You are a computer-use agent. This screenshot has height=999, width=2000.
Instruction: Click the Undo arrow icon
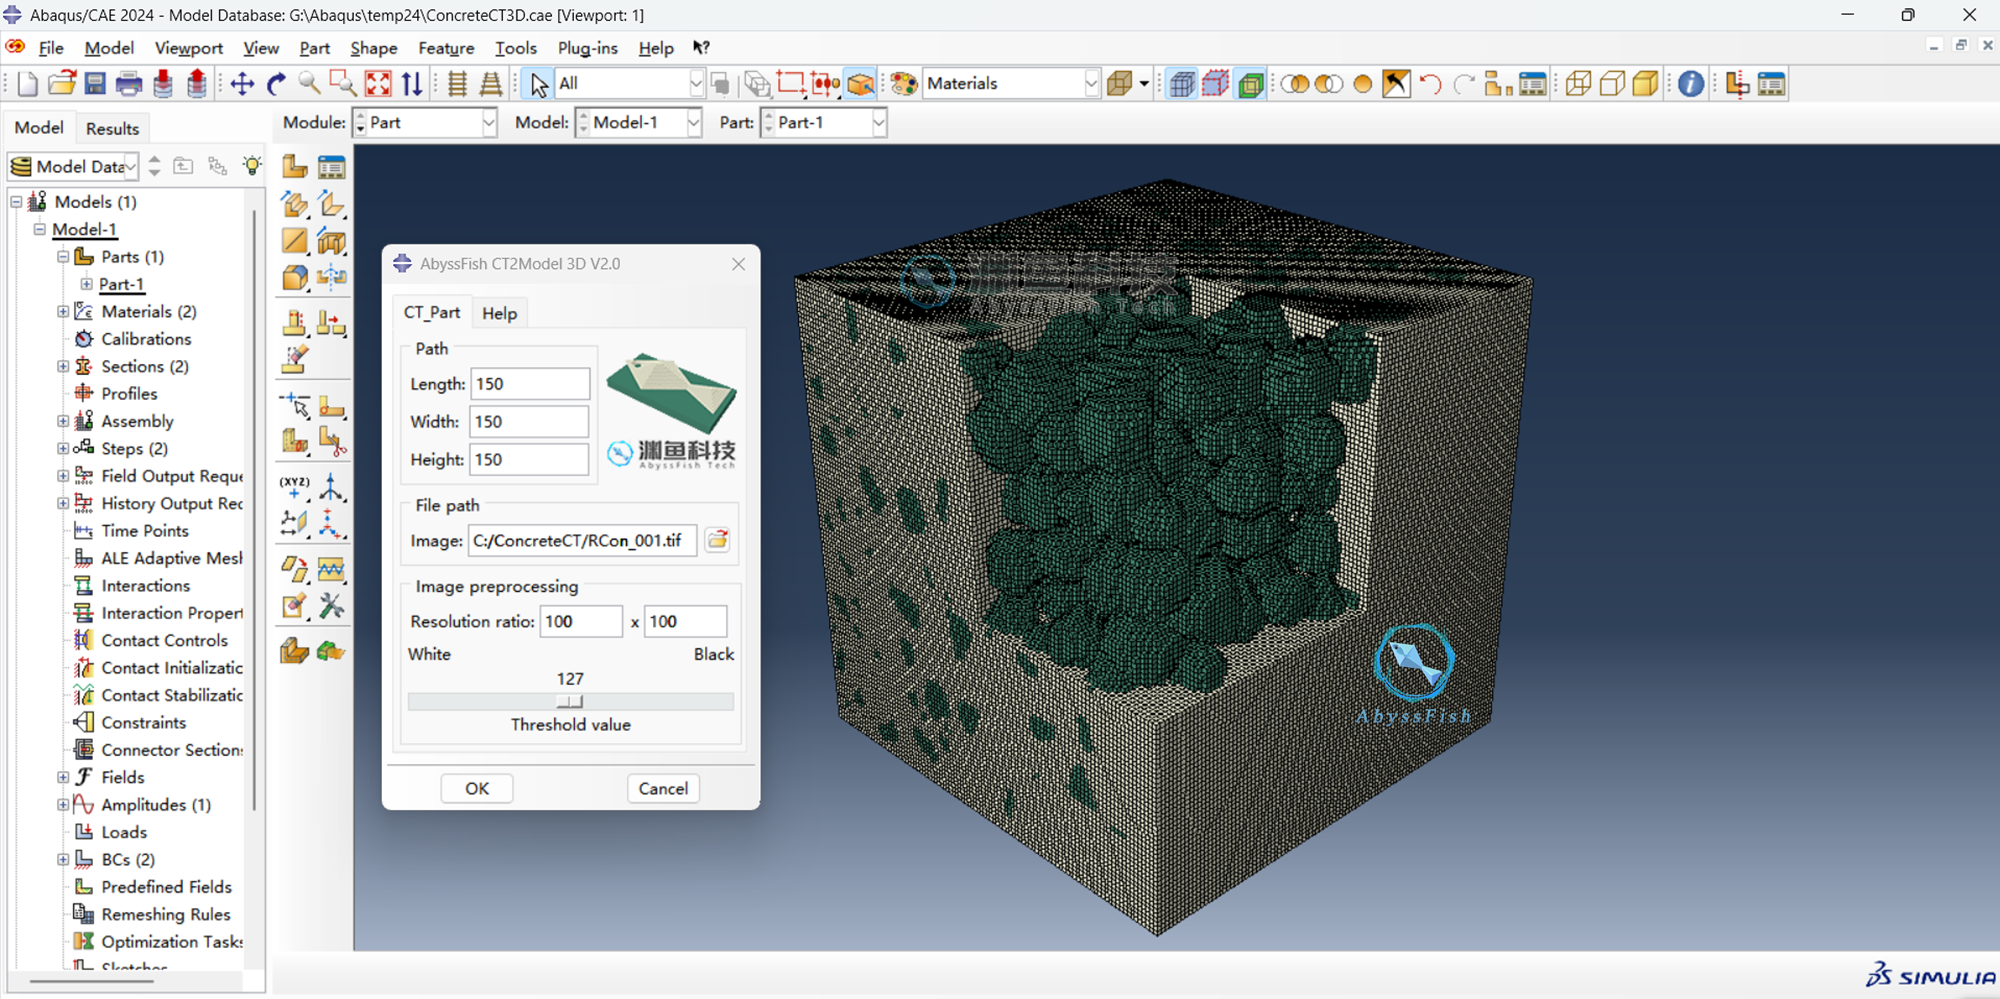1430,84
